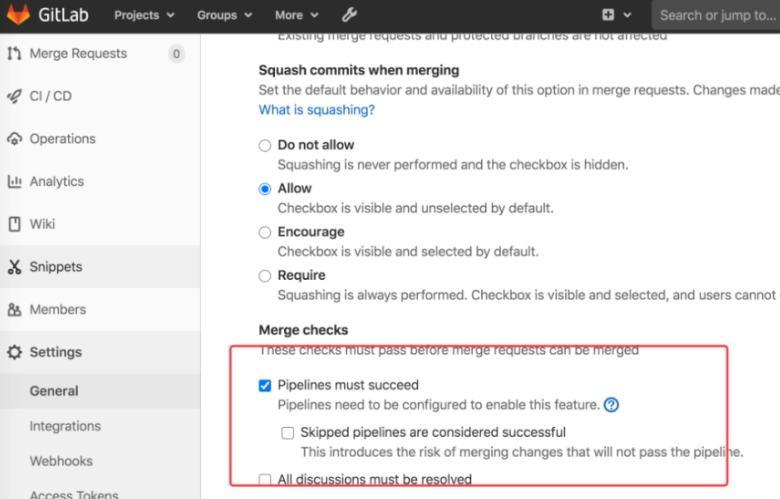Screen dimensions: 780x499
Task: Click the CI / CD rocket icon
Action: click(14, 96)
